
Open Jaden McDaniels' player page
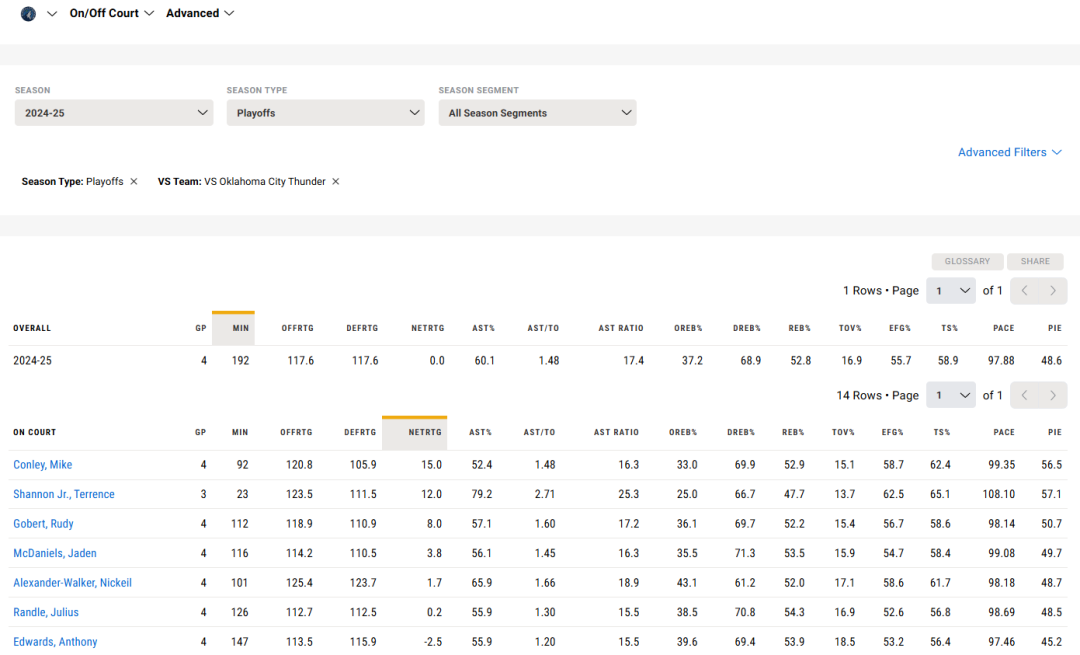click(55, 554)
